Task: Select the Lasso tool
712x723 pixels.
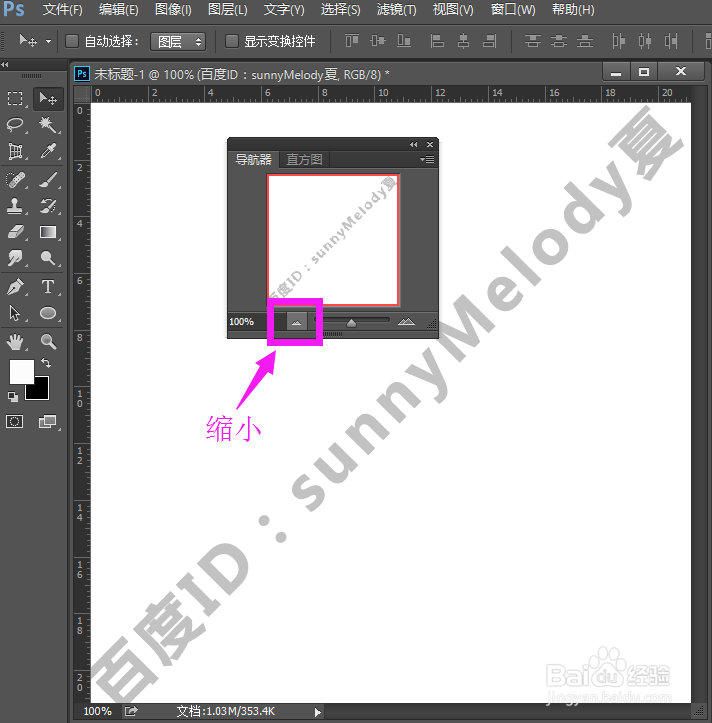Action: tap(15, 125)
